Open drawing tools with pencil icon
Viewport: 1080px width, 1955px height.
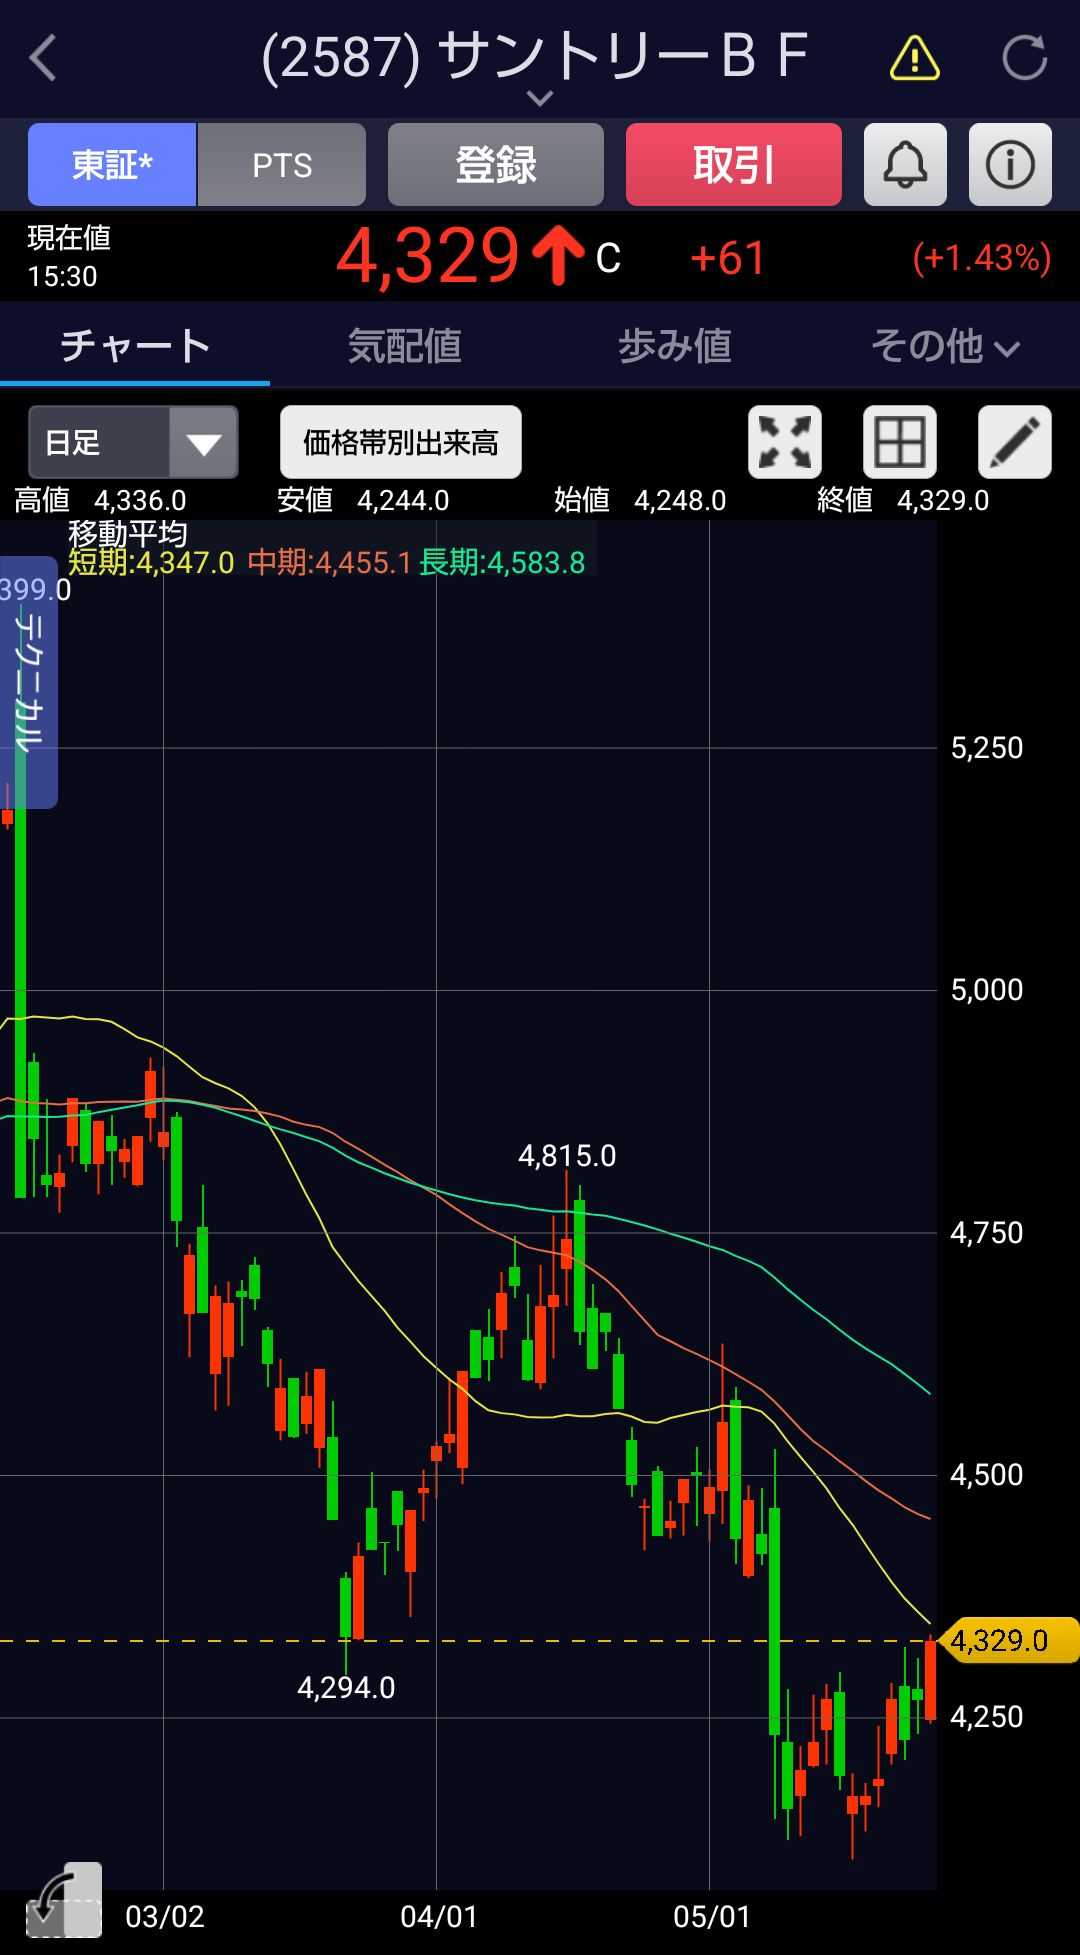1014,442
